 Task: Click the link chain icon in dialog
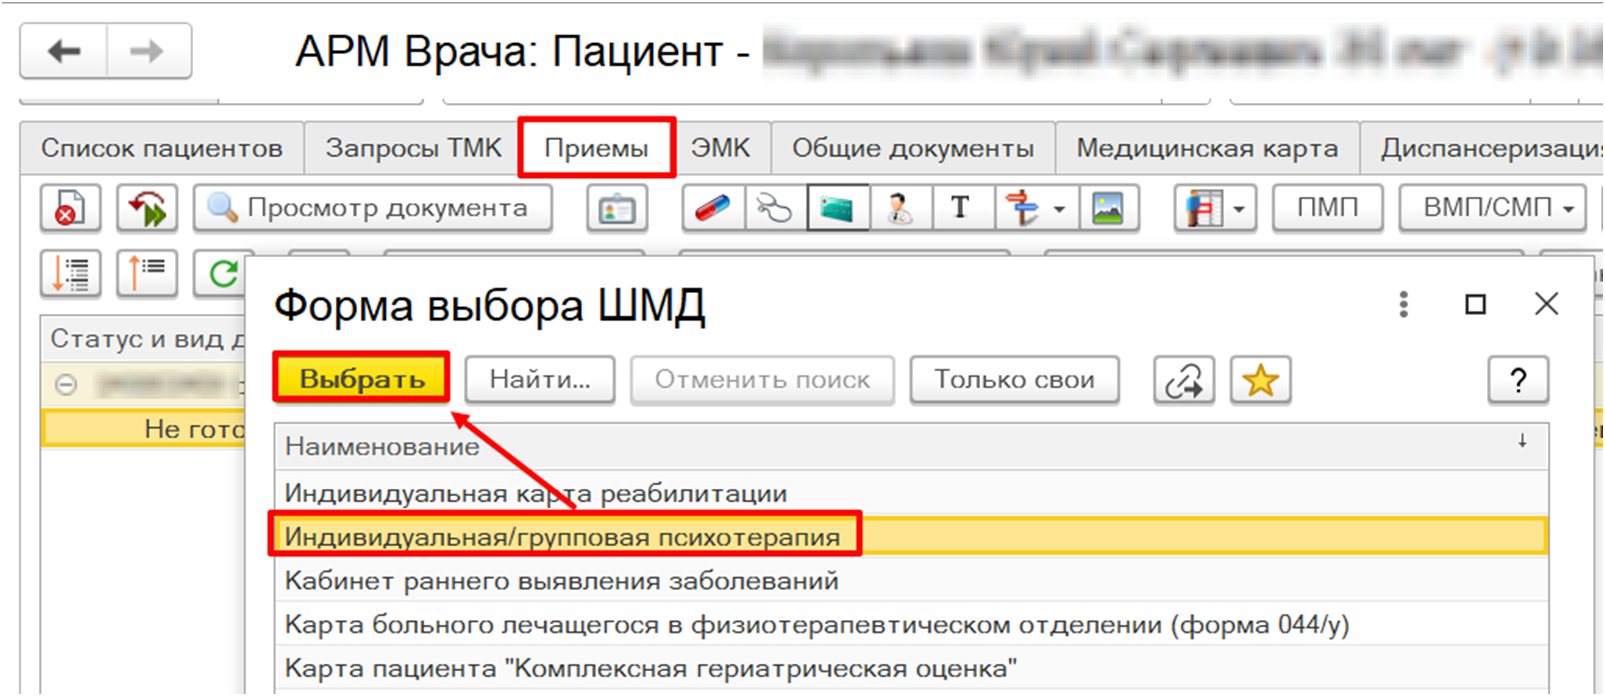click(x=1184, y=380)
